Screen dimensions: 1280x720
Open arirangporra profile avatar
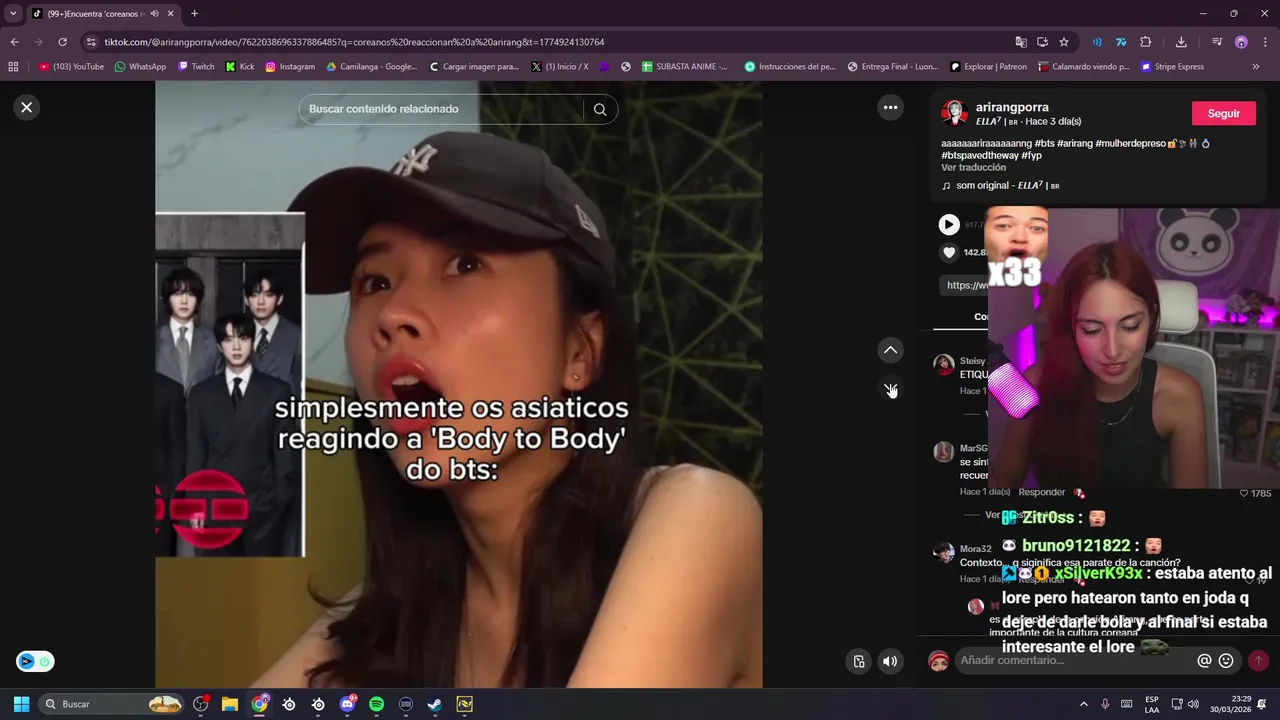[x=954, y=113]
